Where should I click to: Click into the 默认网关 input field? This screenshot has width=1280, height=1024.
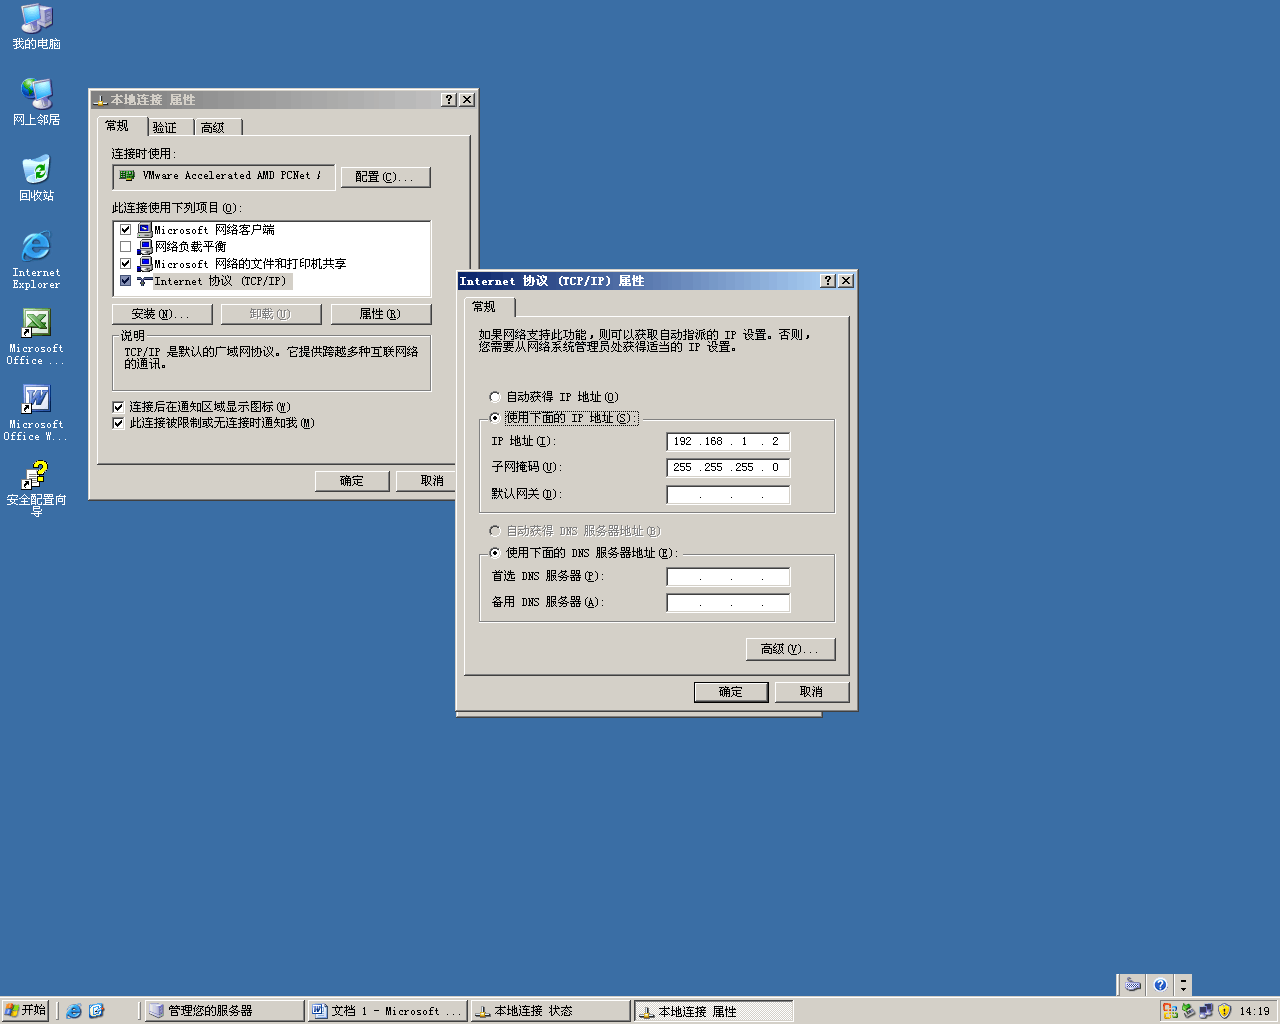[x=728, y=494]
